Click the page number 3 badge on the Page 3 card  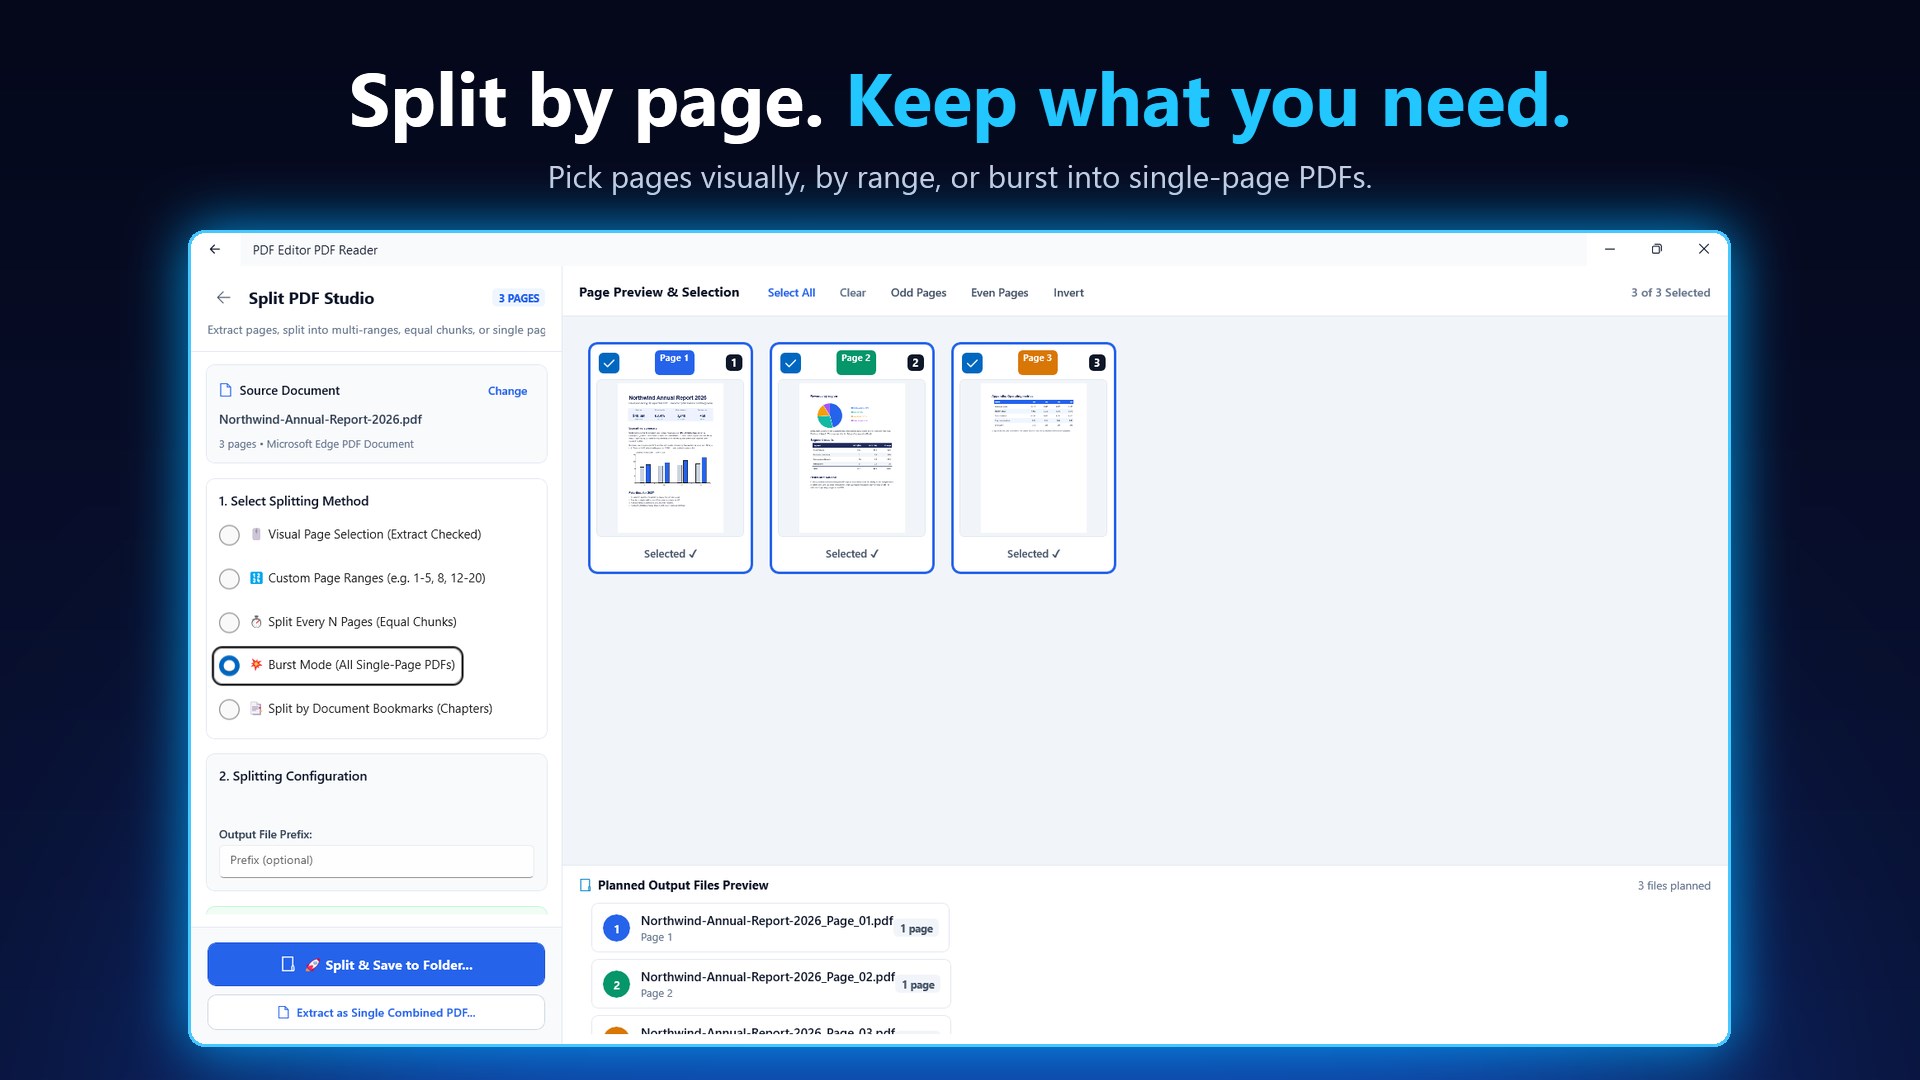1097,363
